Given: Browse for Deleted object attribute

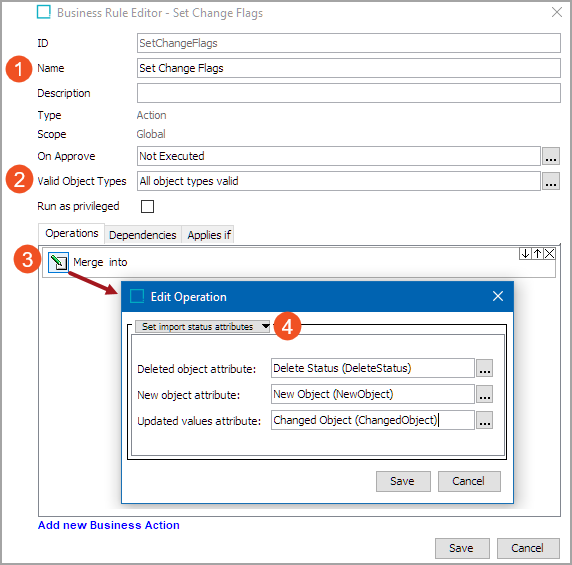Looking at the screenshot, I should point(484,368).
